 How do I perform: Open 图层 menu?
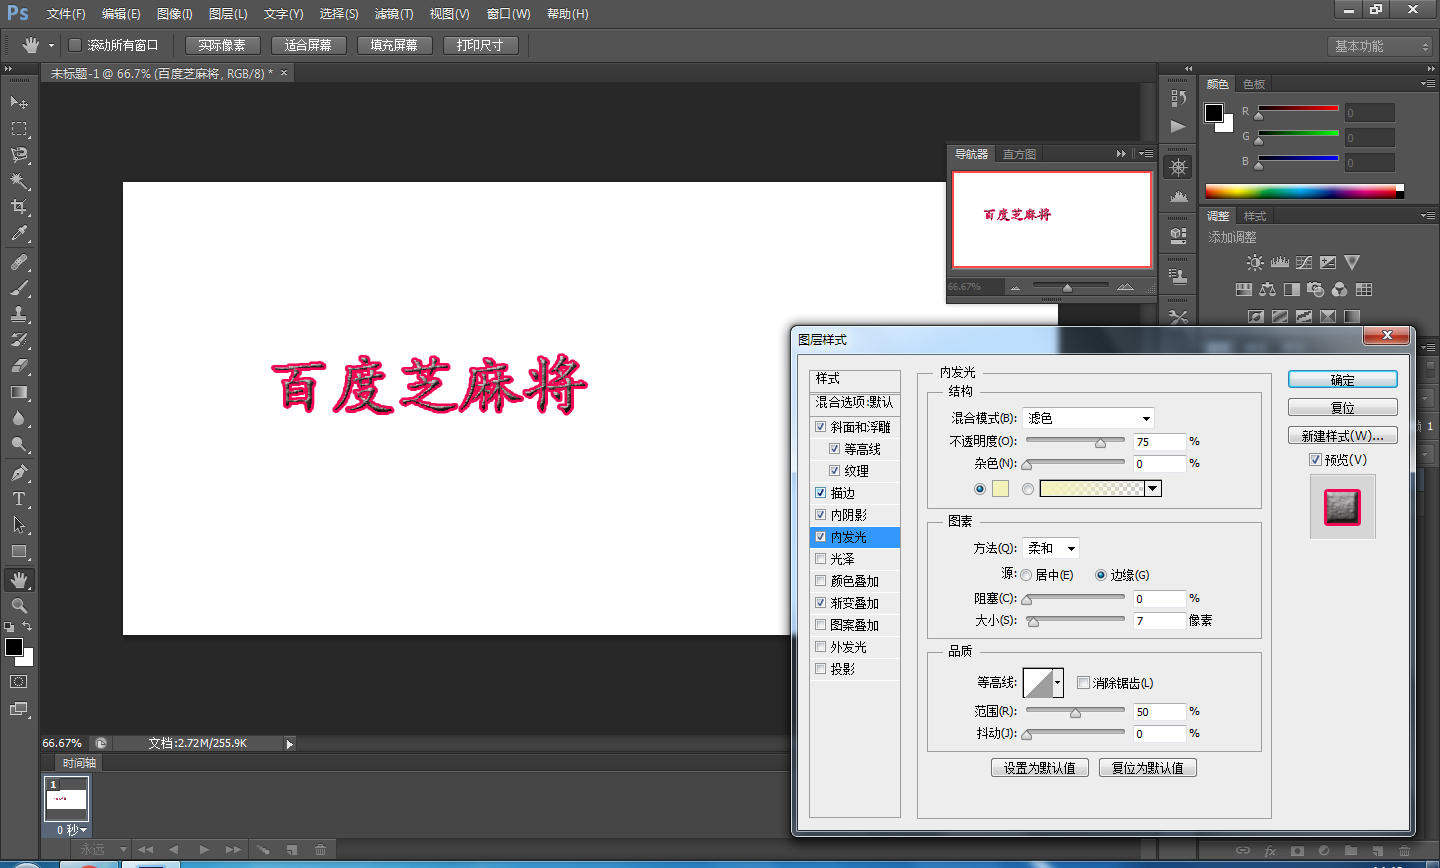pos(228,14)
